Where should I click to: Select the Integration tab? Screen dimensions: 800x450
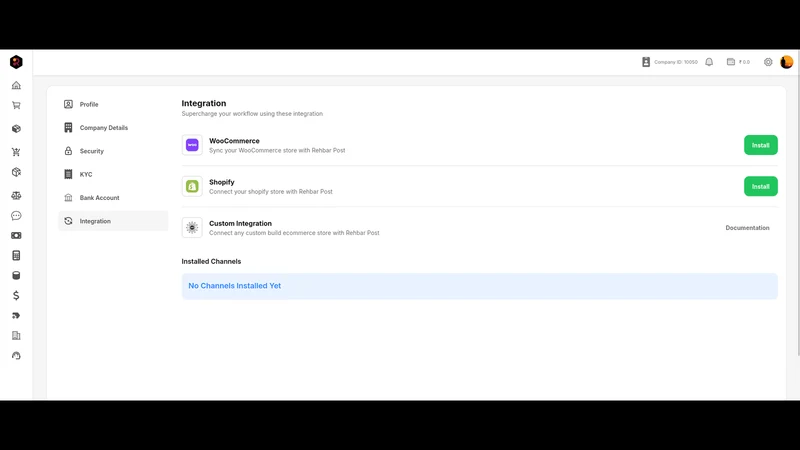pos(113,221)
